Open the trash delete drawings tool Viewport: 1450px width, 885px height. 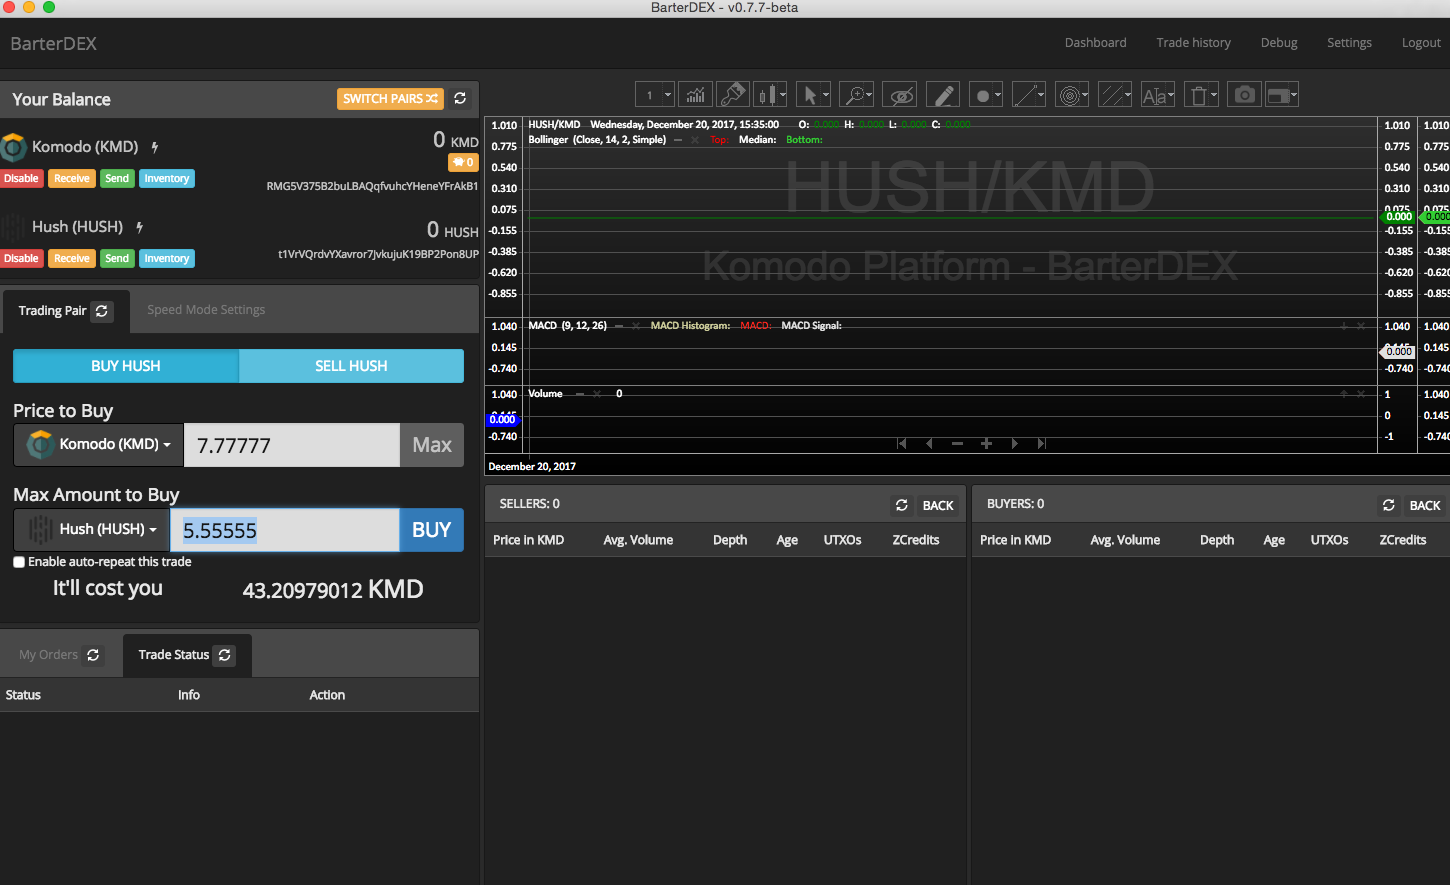[1201, 95]
